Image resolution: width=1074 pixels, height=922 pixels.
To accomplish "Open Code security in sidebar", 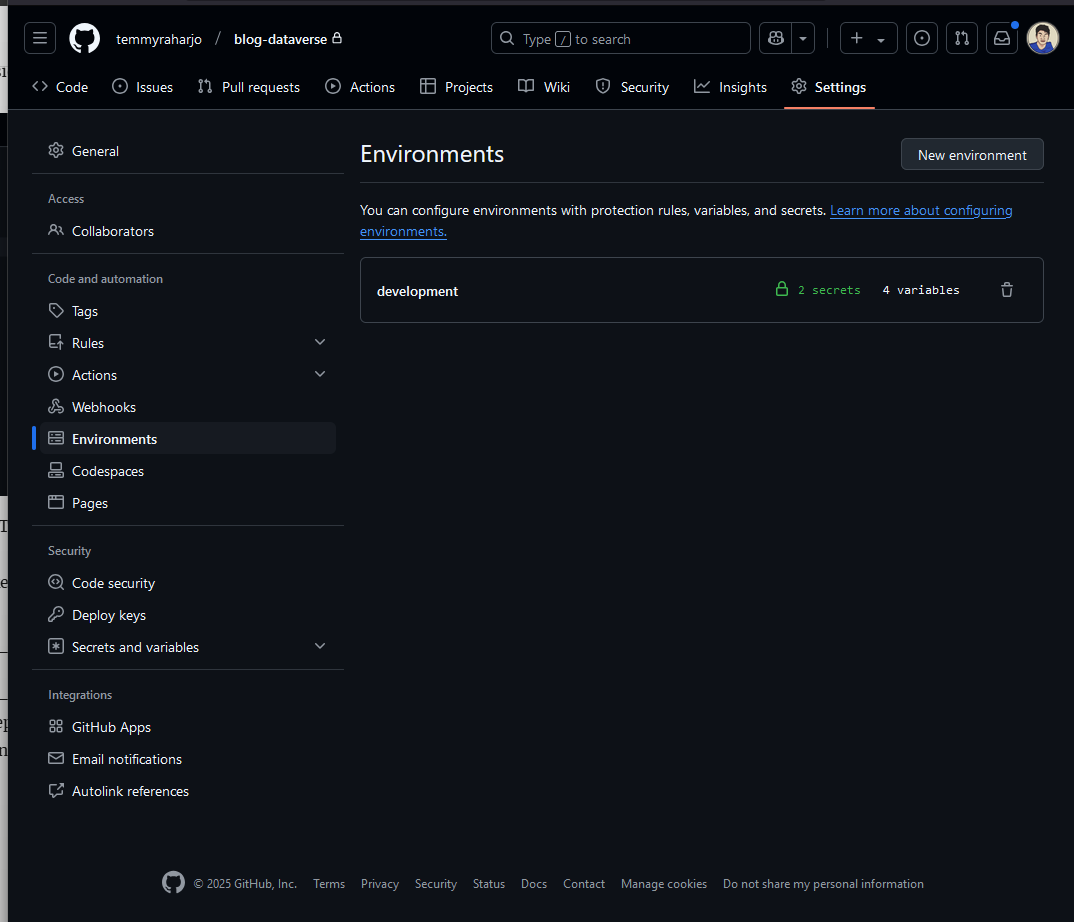I will coord(188,583).
